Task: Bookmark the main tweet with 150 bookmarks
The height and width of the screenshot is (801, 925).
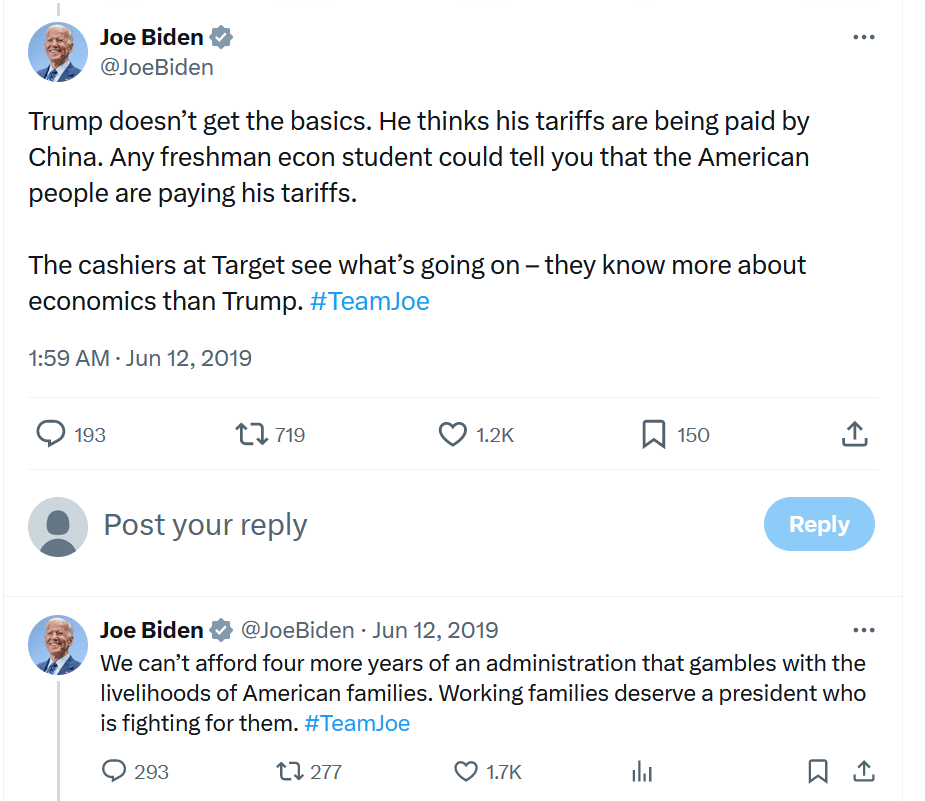Action: (653, 434)
